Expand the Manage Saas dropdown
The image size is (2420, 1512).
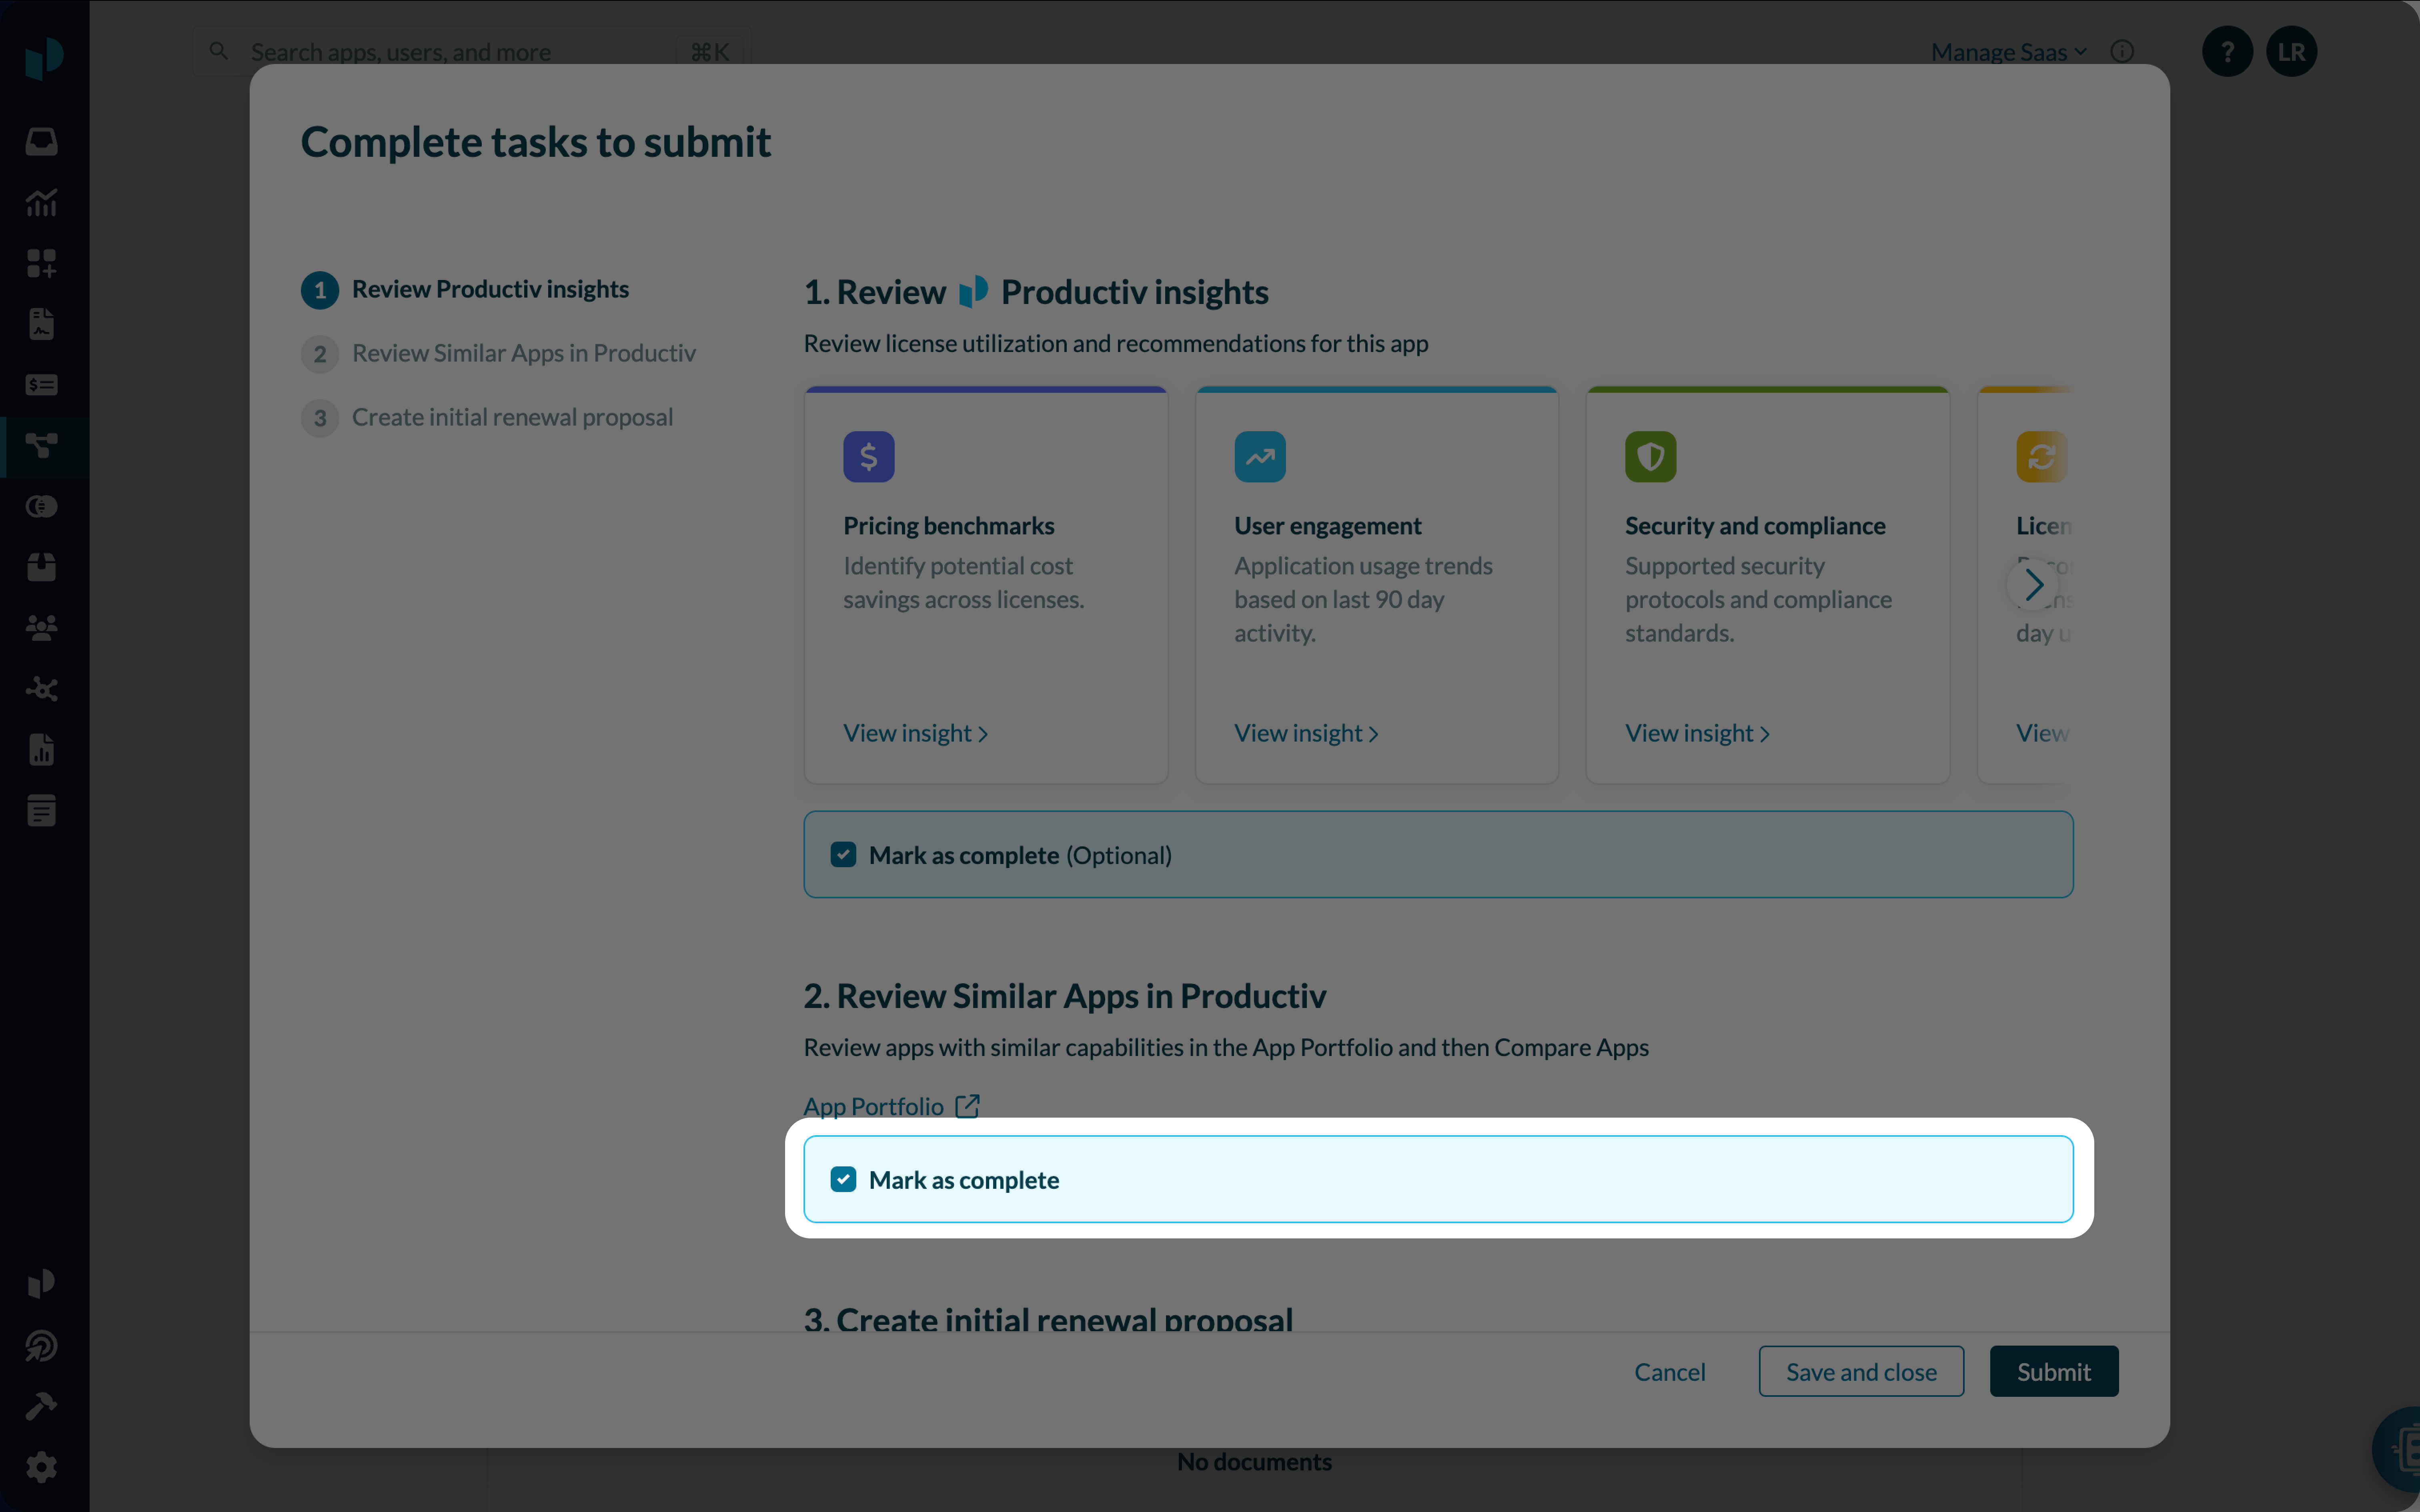pyautogui.click(x=2008, y=52)
